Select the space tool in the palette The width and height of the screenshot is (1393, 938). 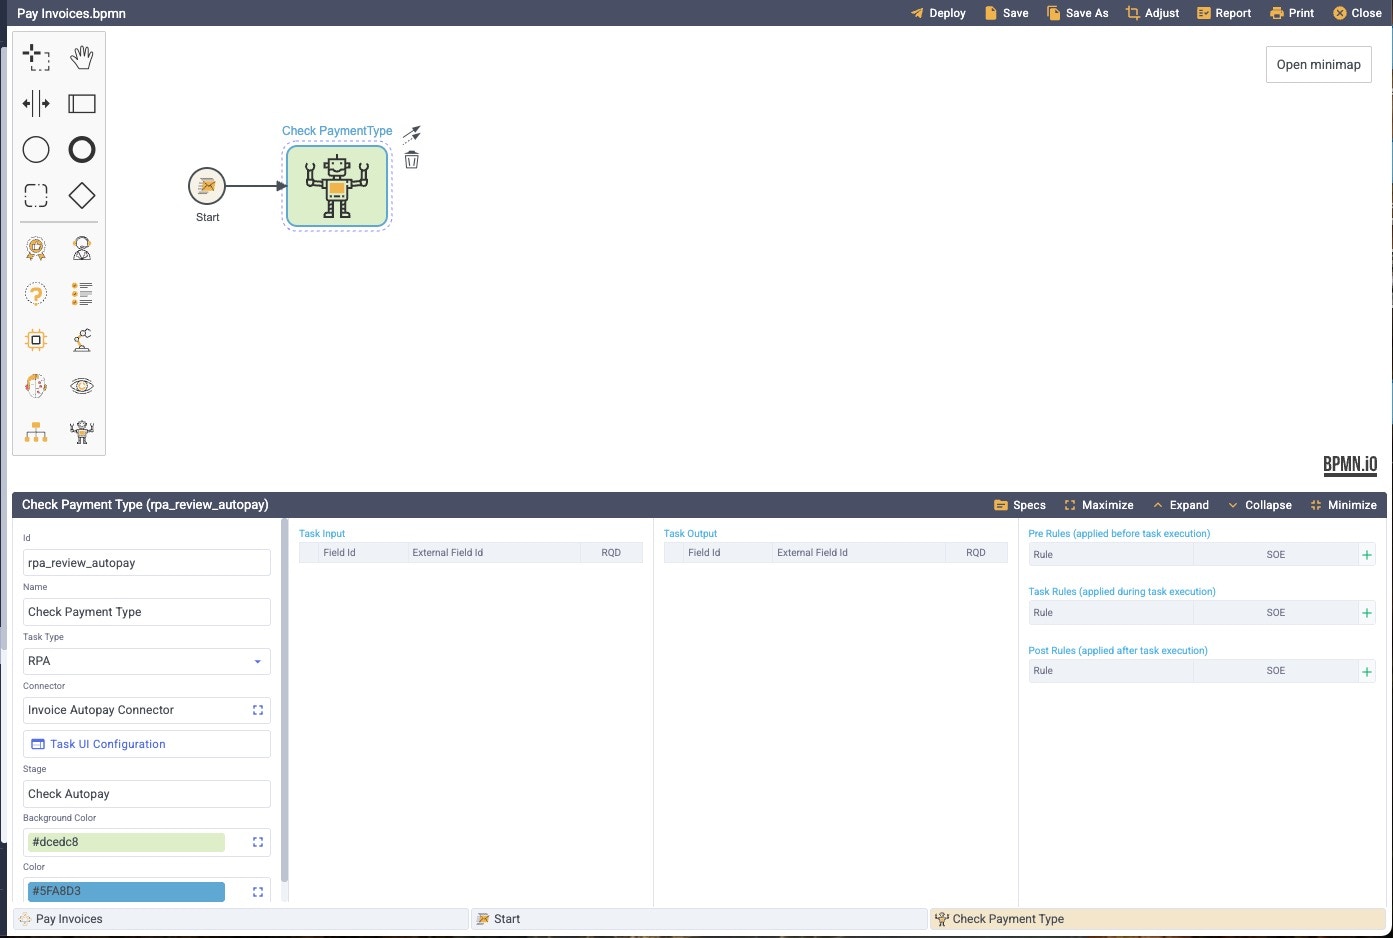coord(35,103)
